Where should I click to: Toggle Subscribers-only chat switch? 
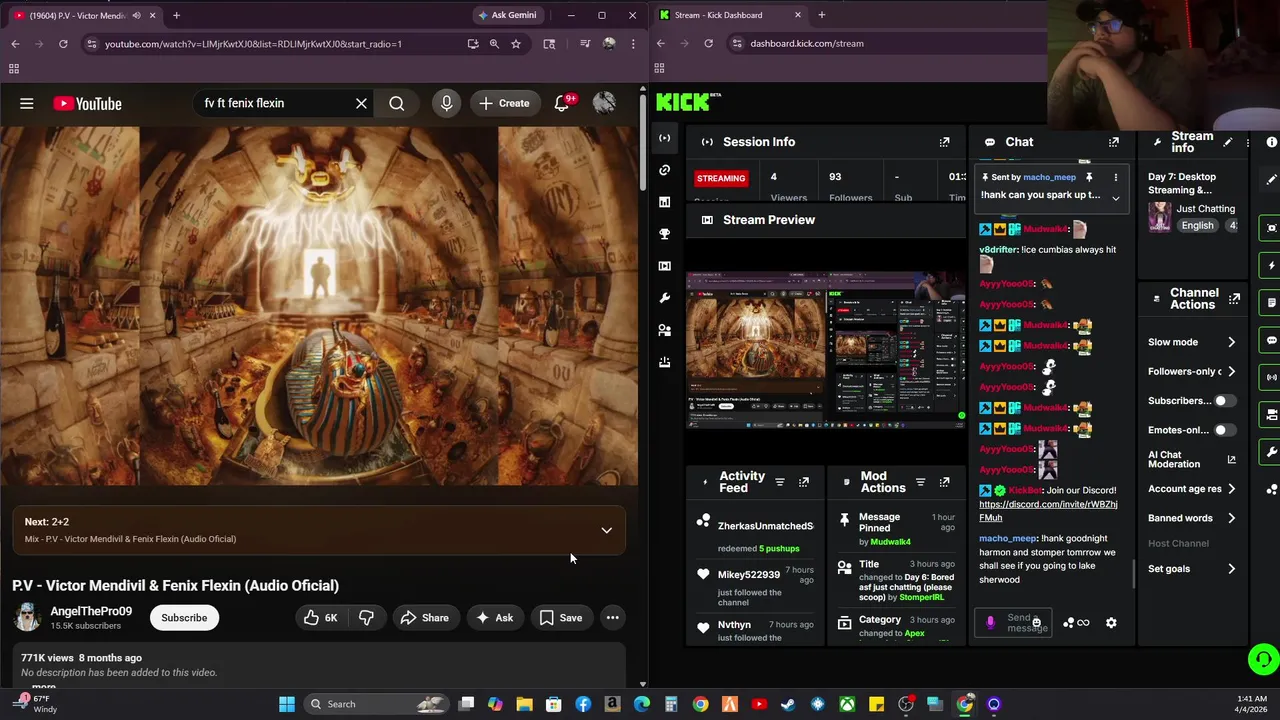point(1224,401)
